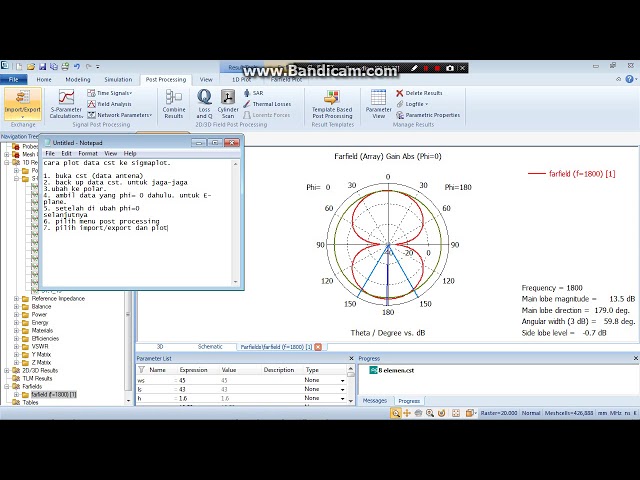Select farfield (f=1800) [1] tree item
Image resolution: width=640 pixels, height=480 pixels.
(53, 395)
